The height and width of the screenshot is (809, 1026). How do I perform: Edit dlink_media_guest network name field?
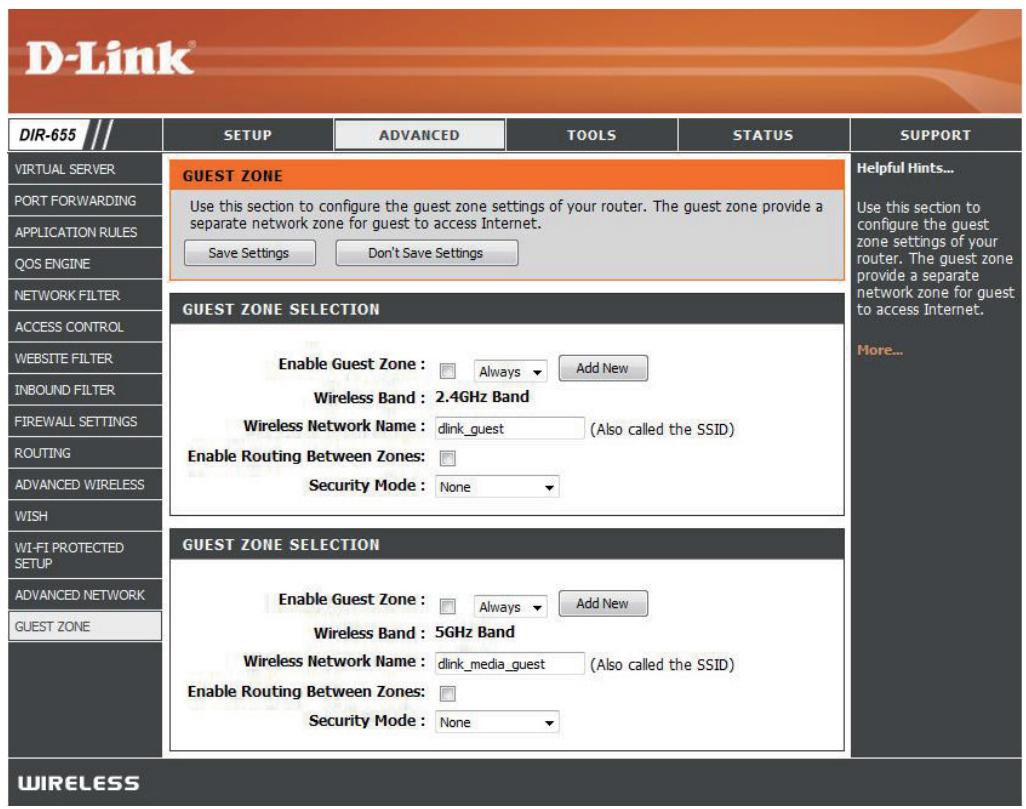[509, 664]
